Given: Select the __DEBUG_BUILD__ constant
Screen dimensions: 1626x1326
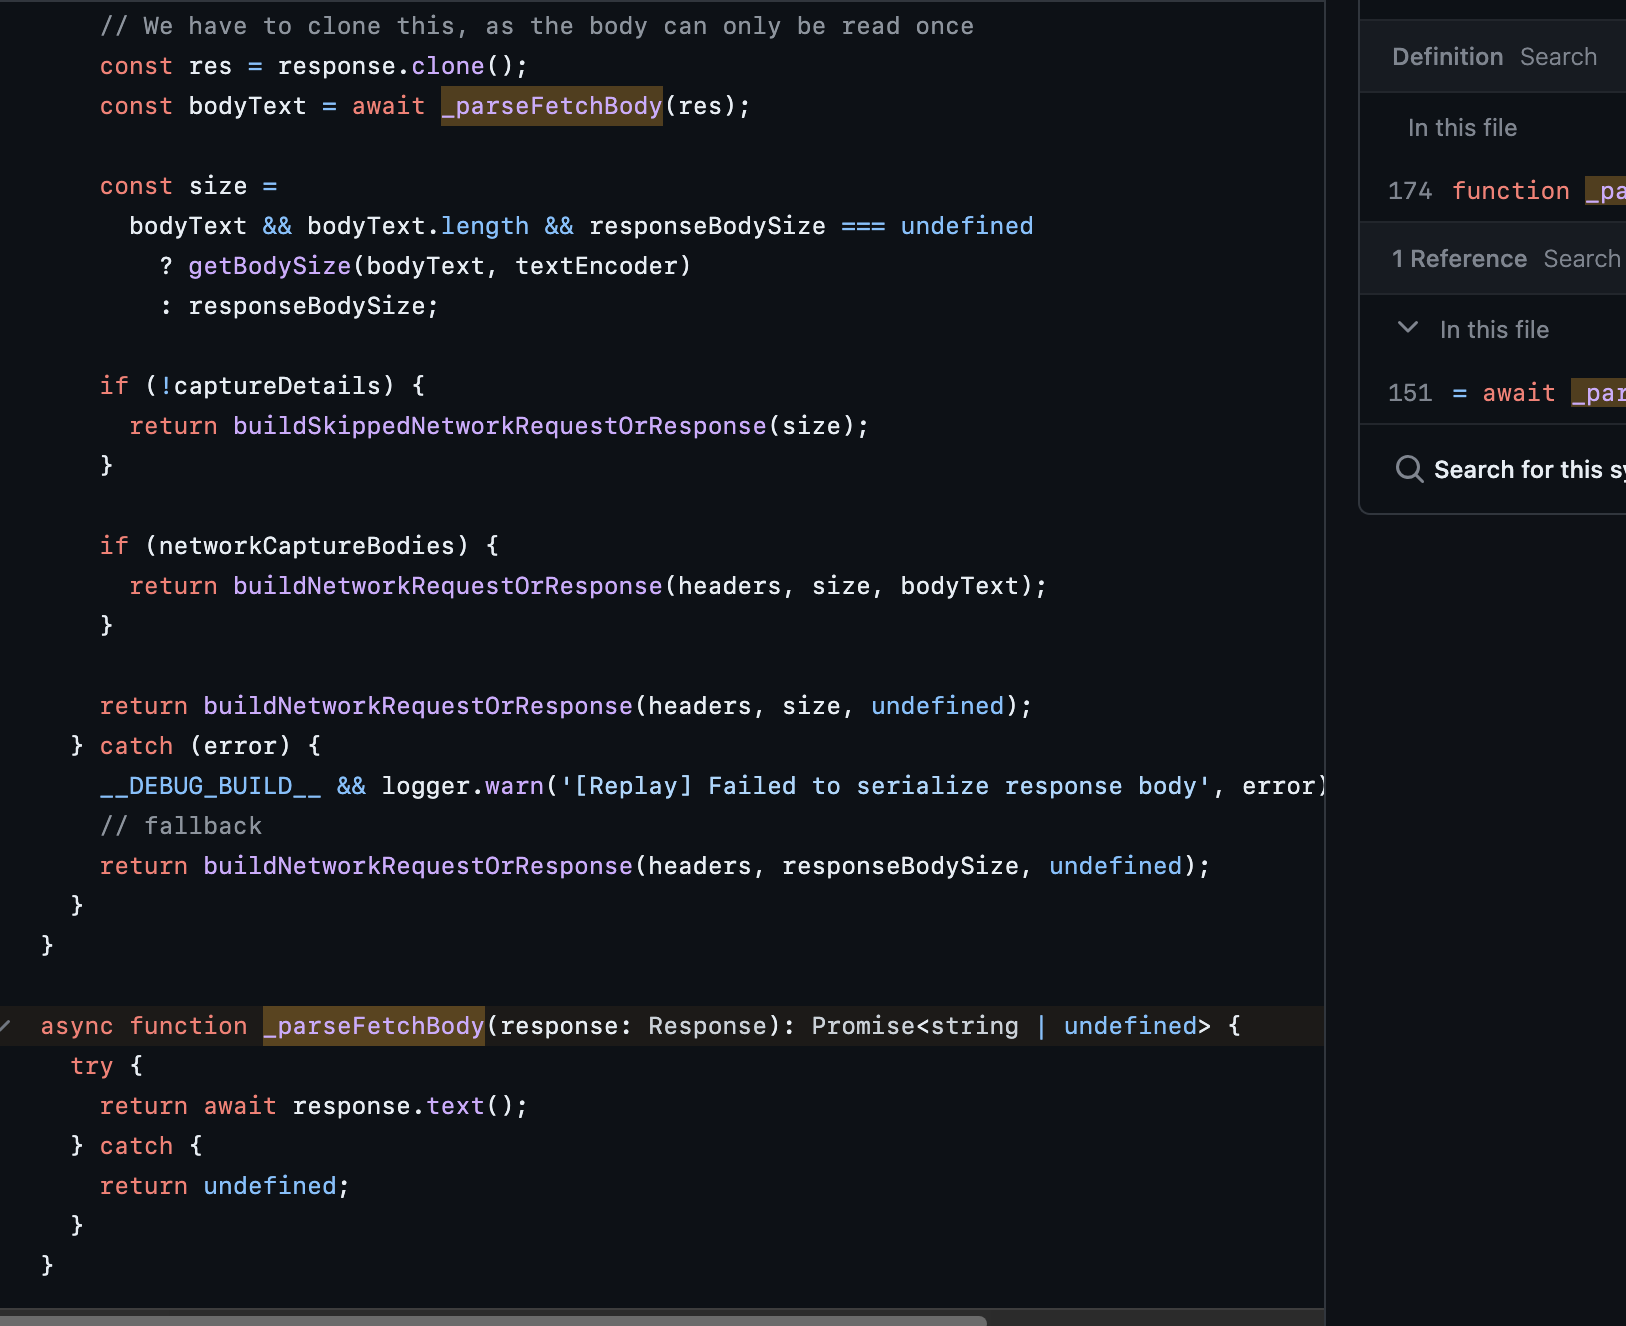Looking at the screenshot, I should coord(211,785).
